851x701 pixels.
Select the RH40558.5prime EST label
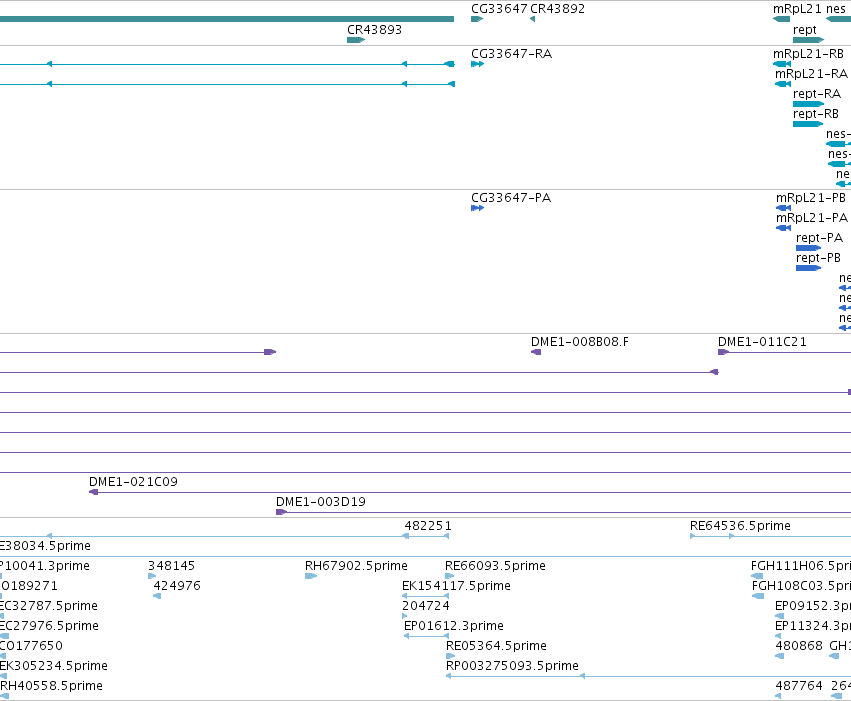click(51, 686)
